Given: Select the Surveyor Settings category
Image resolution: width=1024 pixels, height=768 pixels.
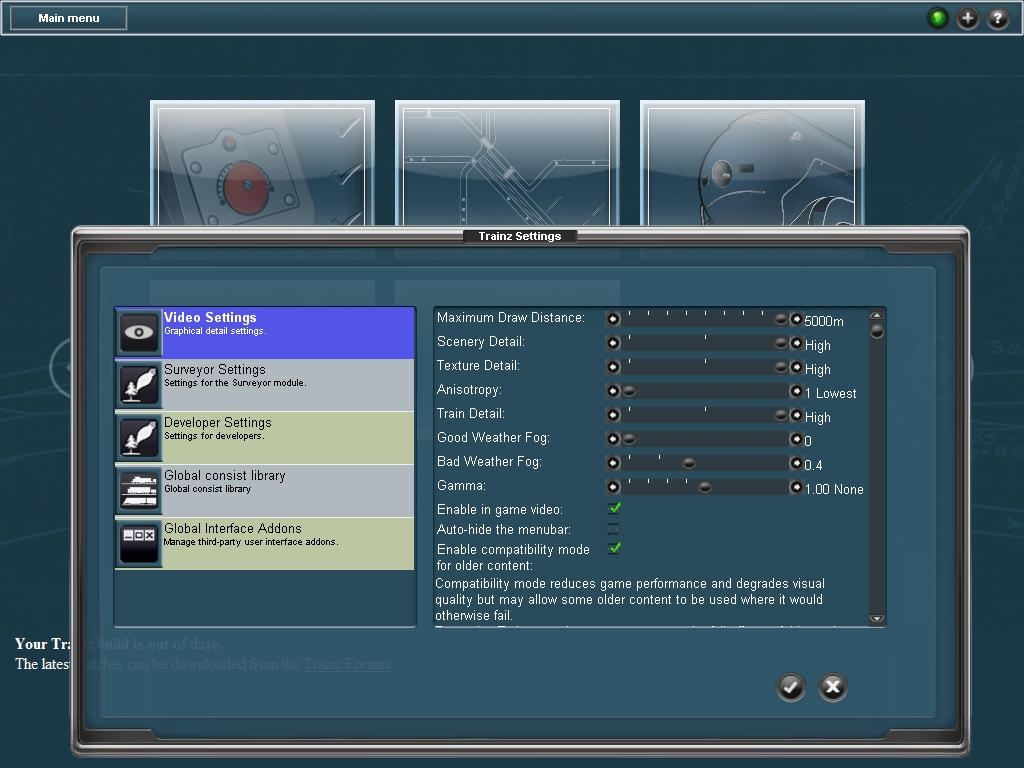Looking at the screenshot, I should click(x=265, y=385).
